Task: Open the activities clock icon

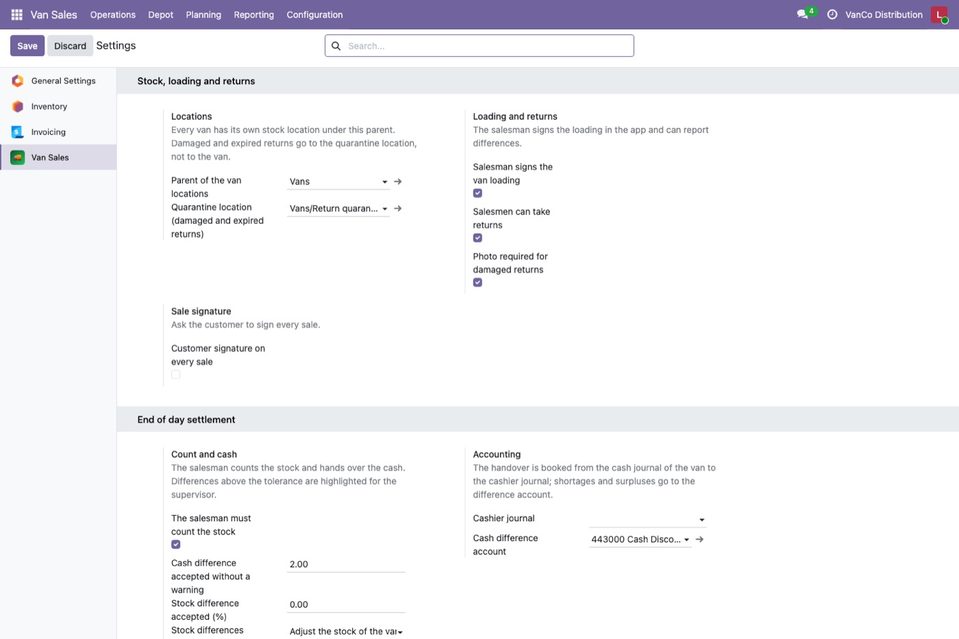Action: coord(832,15)
